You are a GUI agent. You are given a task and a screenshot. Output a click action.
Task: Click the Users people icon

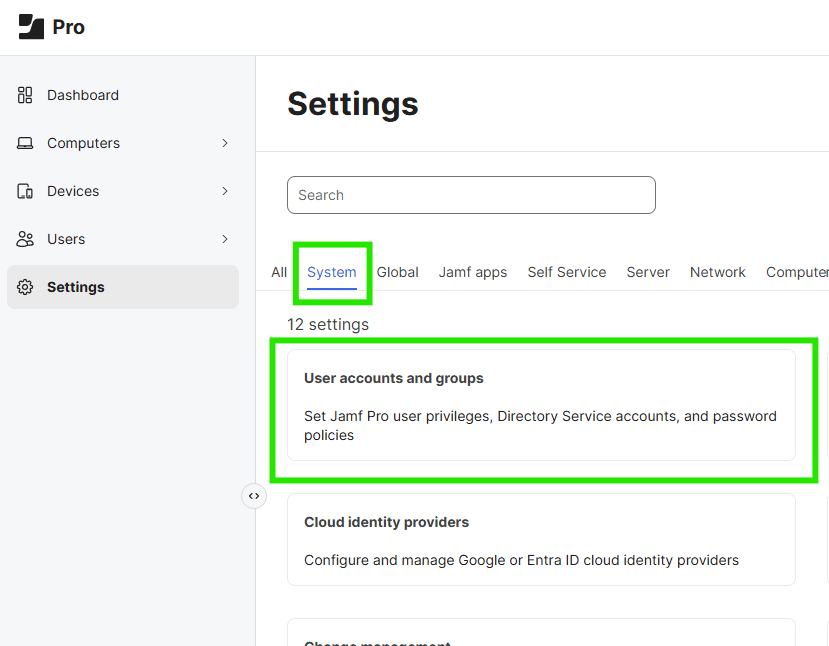(25, 239)
